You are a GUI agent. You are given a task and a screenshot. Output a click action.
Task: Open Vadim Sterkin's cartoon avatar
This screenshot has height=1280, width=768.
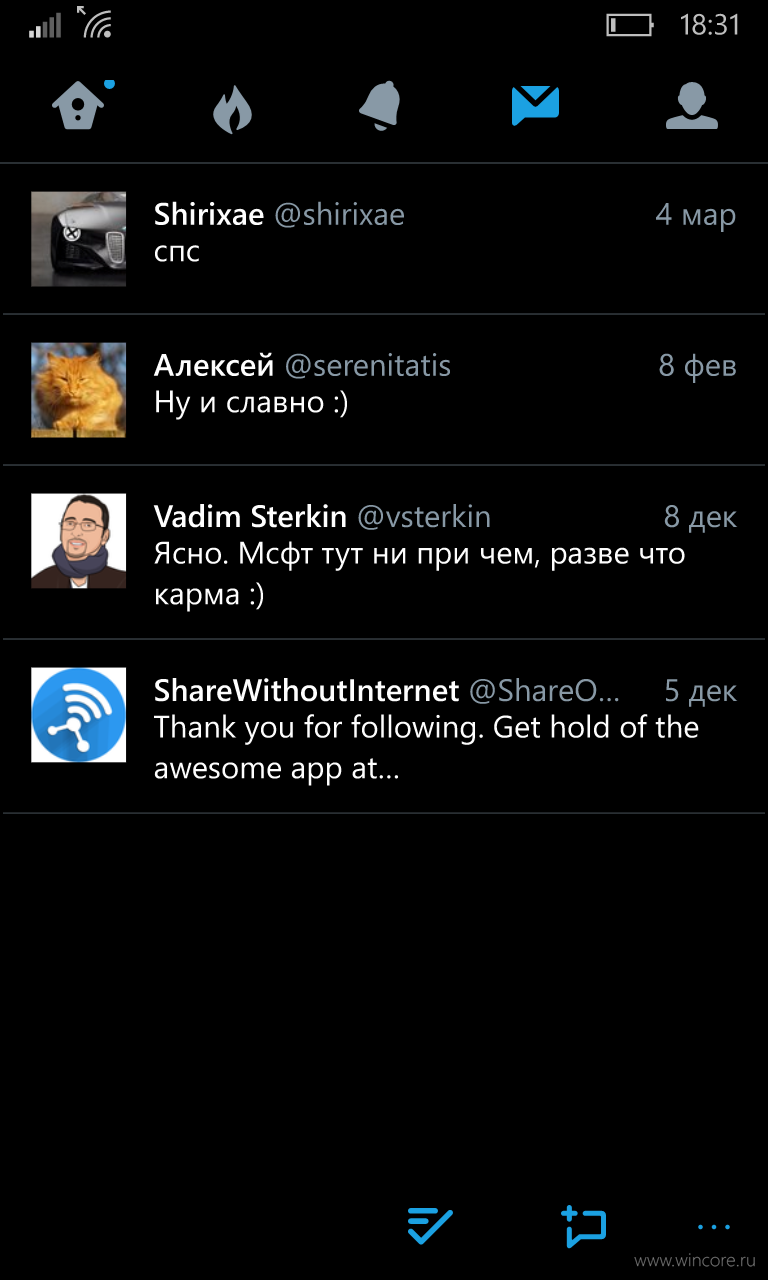79,541
